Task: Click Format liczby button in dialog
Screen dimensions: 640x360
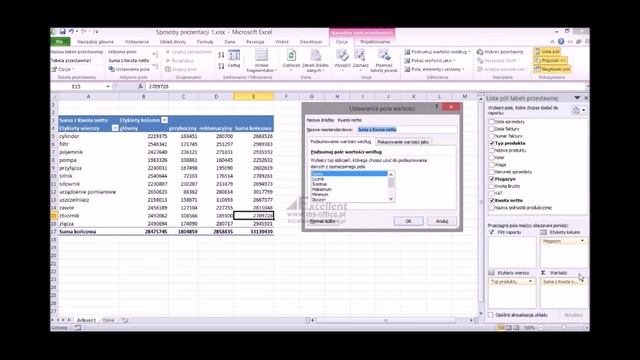Action: [x=322, y=221]
